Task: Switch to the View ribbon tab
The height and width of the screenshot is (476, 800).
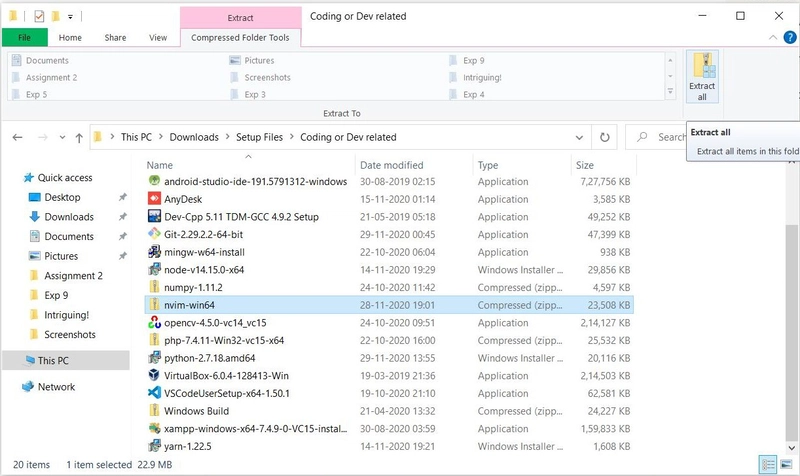Action: click(x=158, y=37)
